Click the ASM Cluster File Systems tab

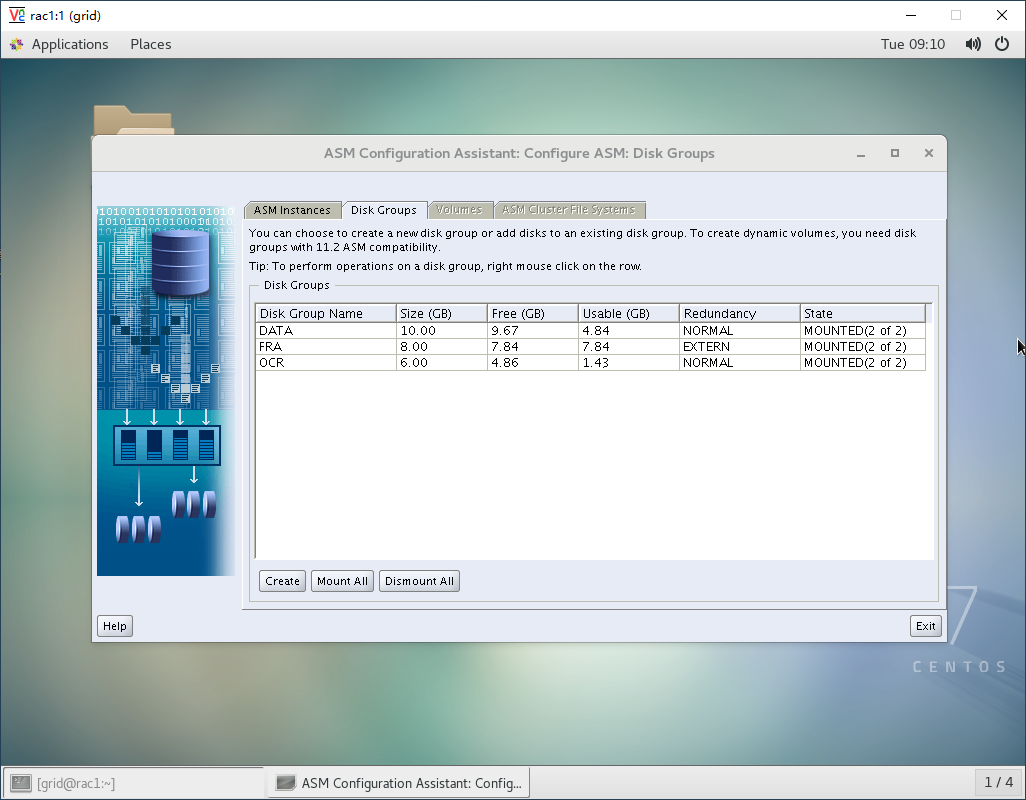click(569, 210)
